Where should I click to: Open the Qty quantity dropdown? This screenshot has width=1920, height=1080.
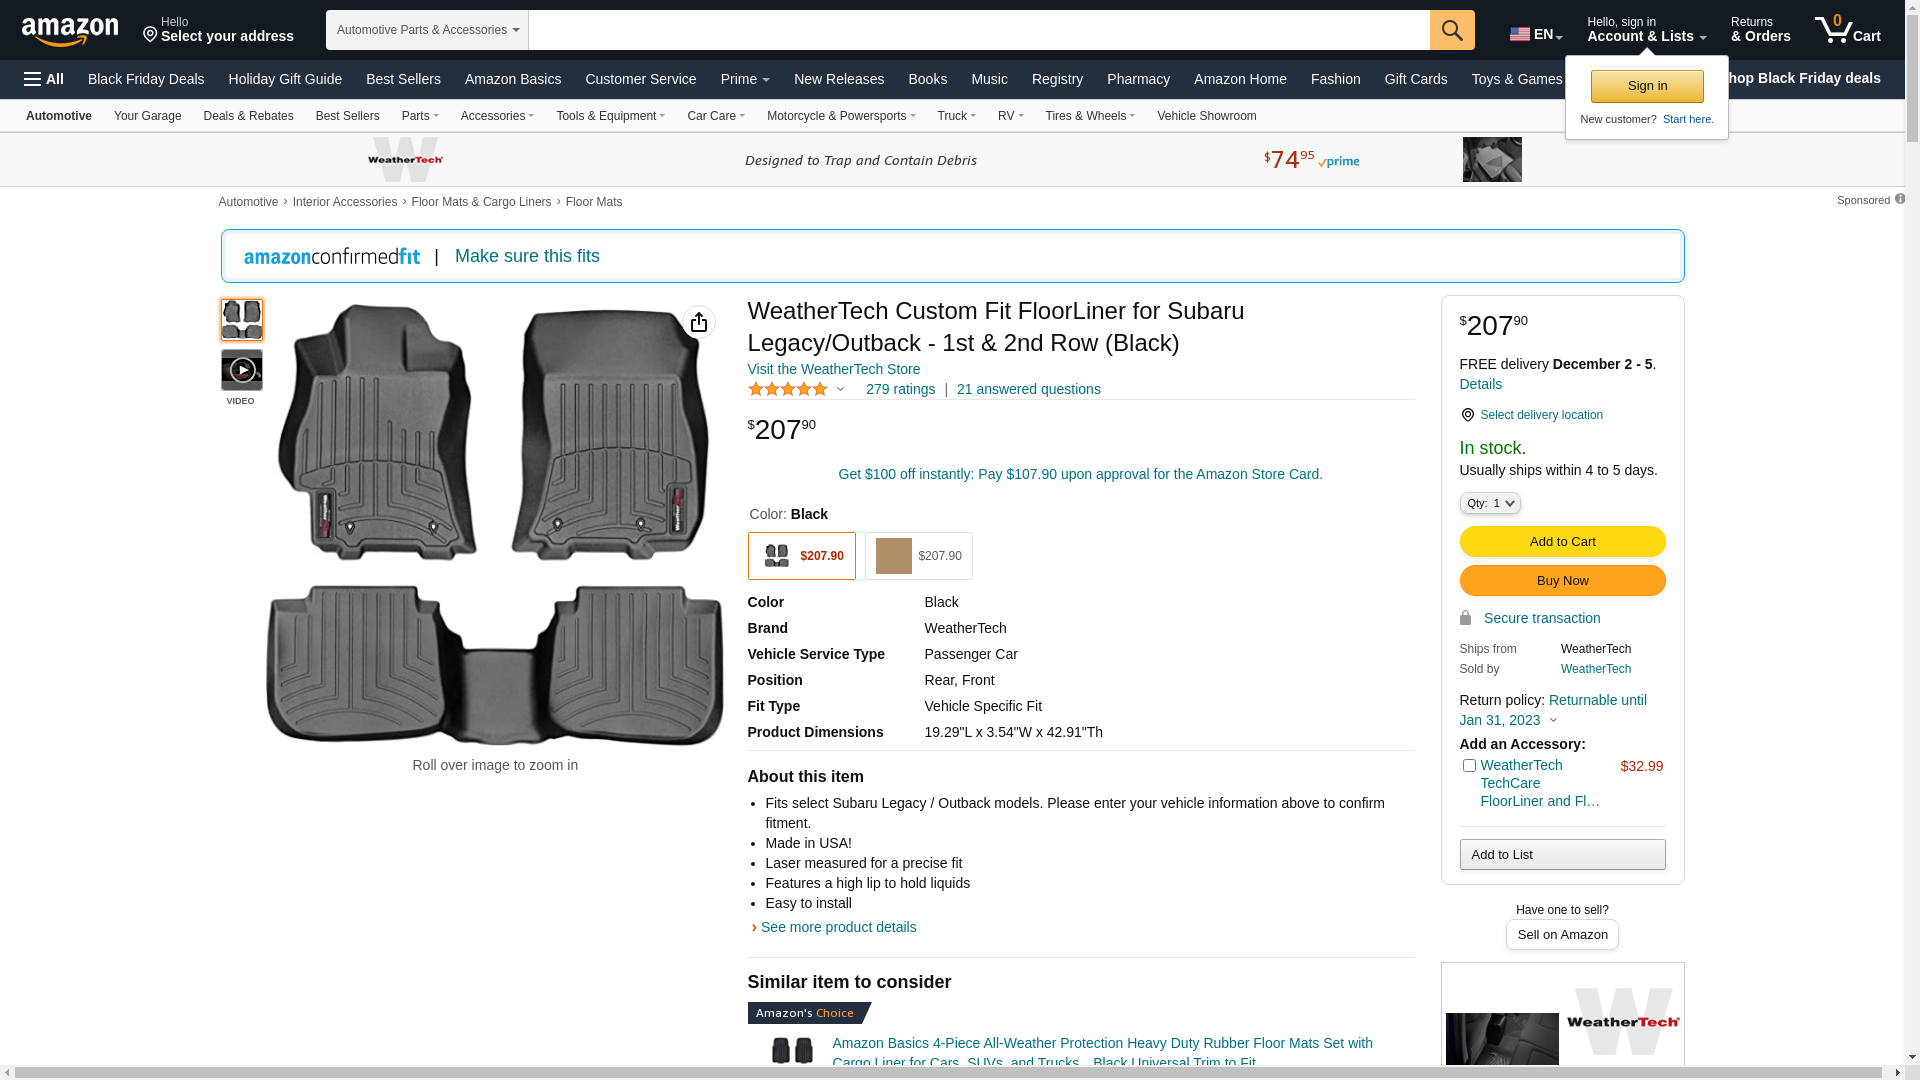tap(1490, 504)
